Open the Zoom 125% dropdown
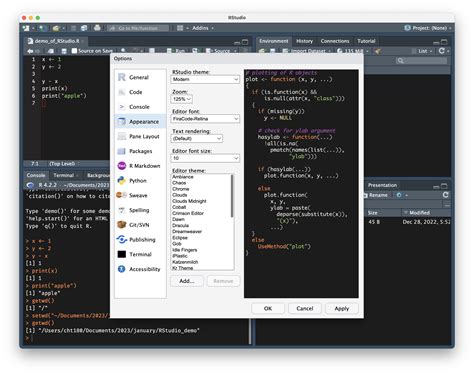The height and width of the screenshot is (374, 474). tap(181, 99)
